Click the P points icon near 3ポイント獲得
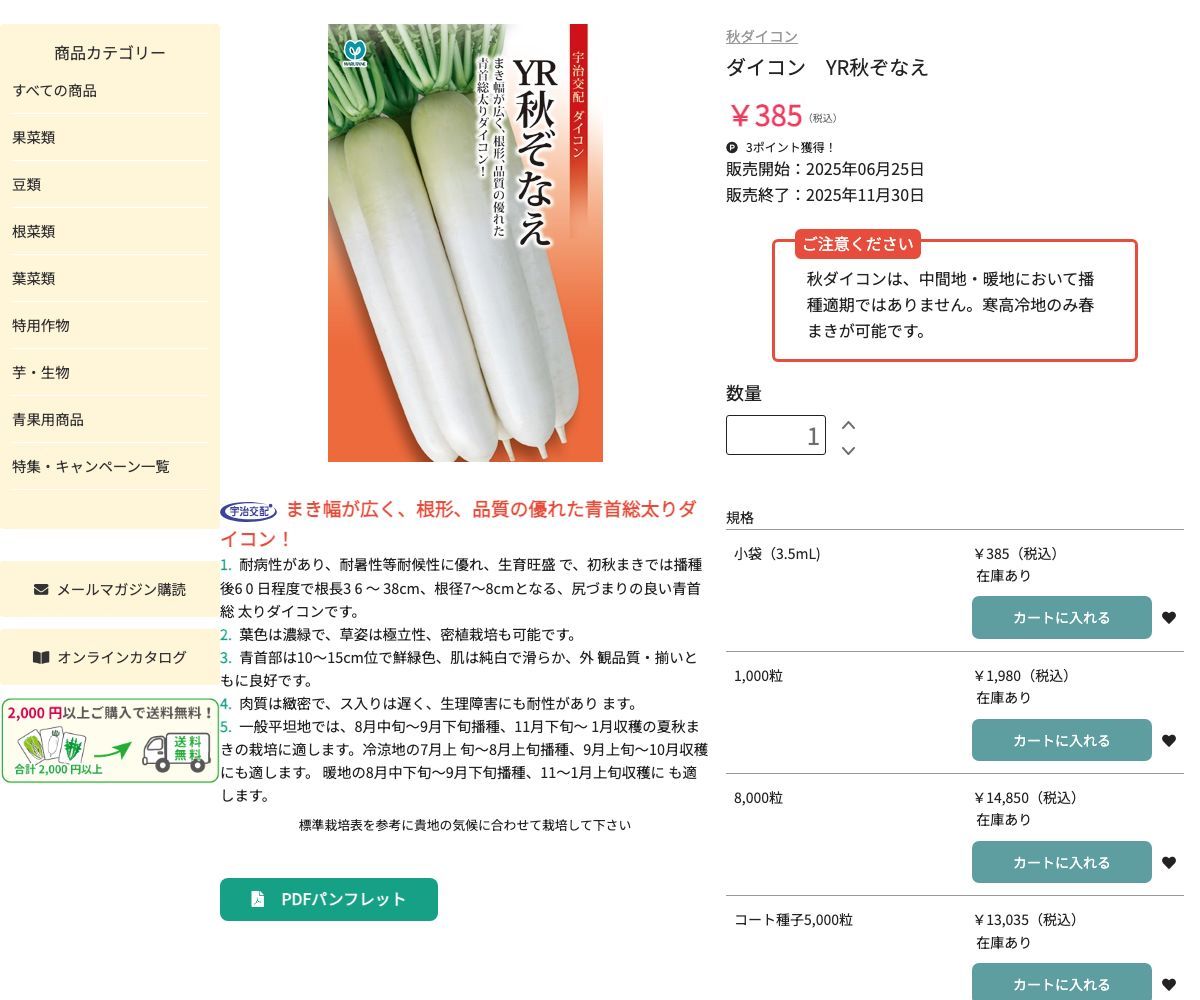The width and height of the screenshot is (1200, 1000). [x=730, y=147]
